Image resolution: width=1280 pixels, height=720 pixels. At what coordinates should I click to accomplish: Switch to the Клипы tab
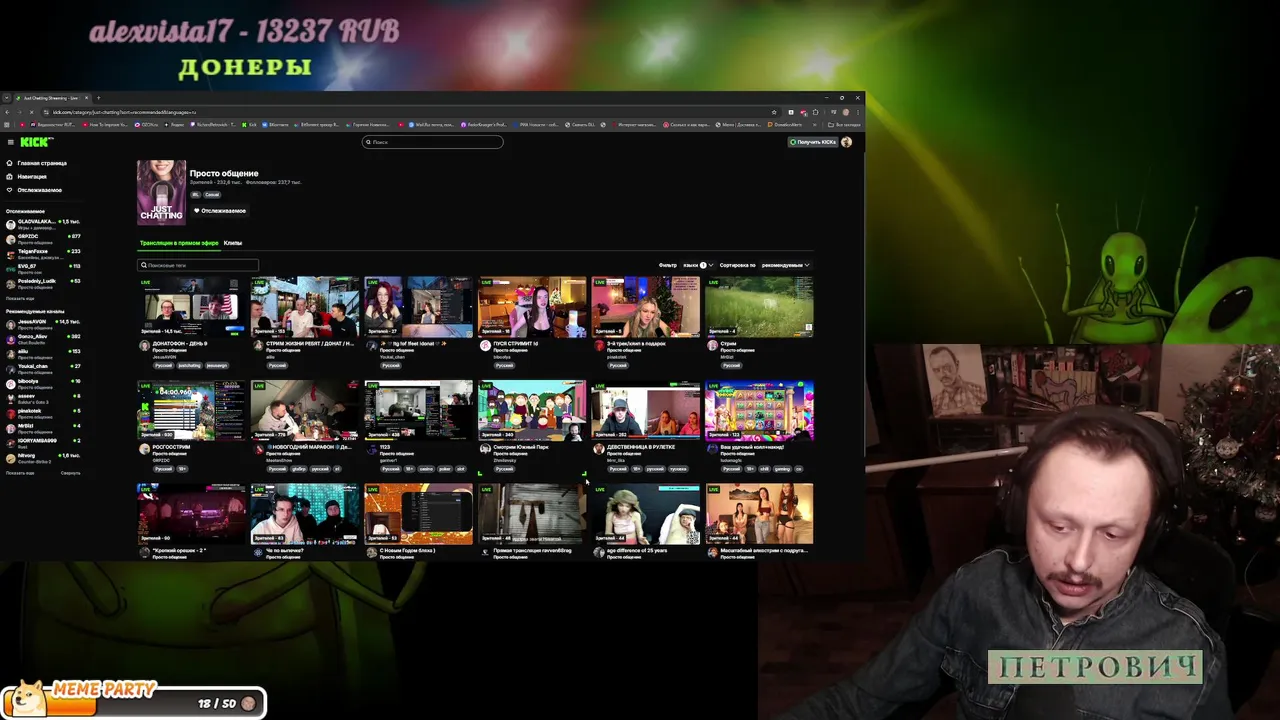tap(233, 243)
